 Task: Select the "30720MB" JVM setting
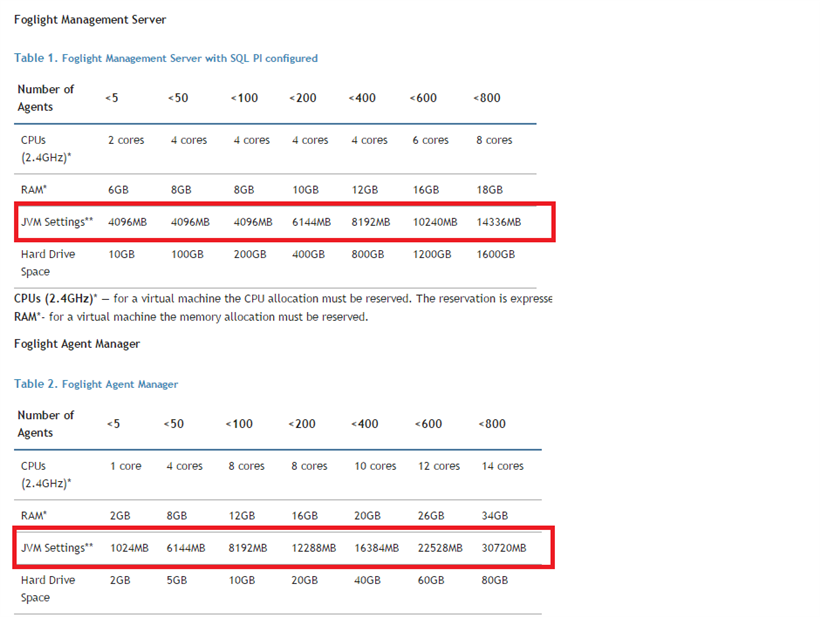click(x=504, y=548)
